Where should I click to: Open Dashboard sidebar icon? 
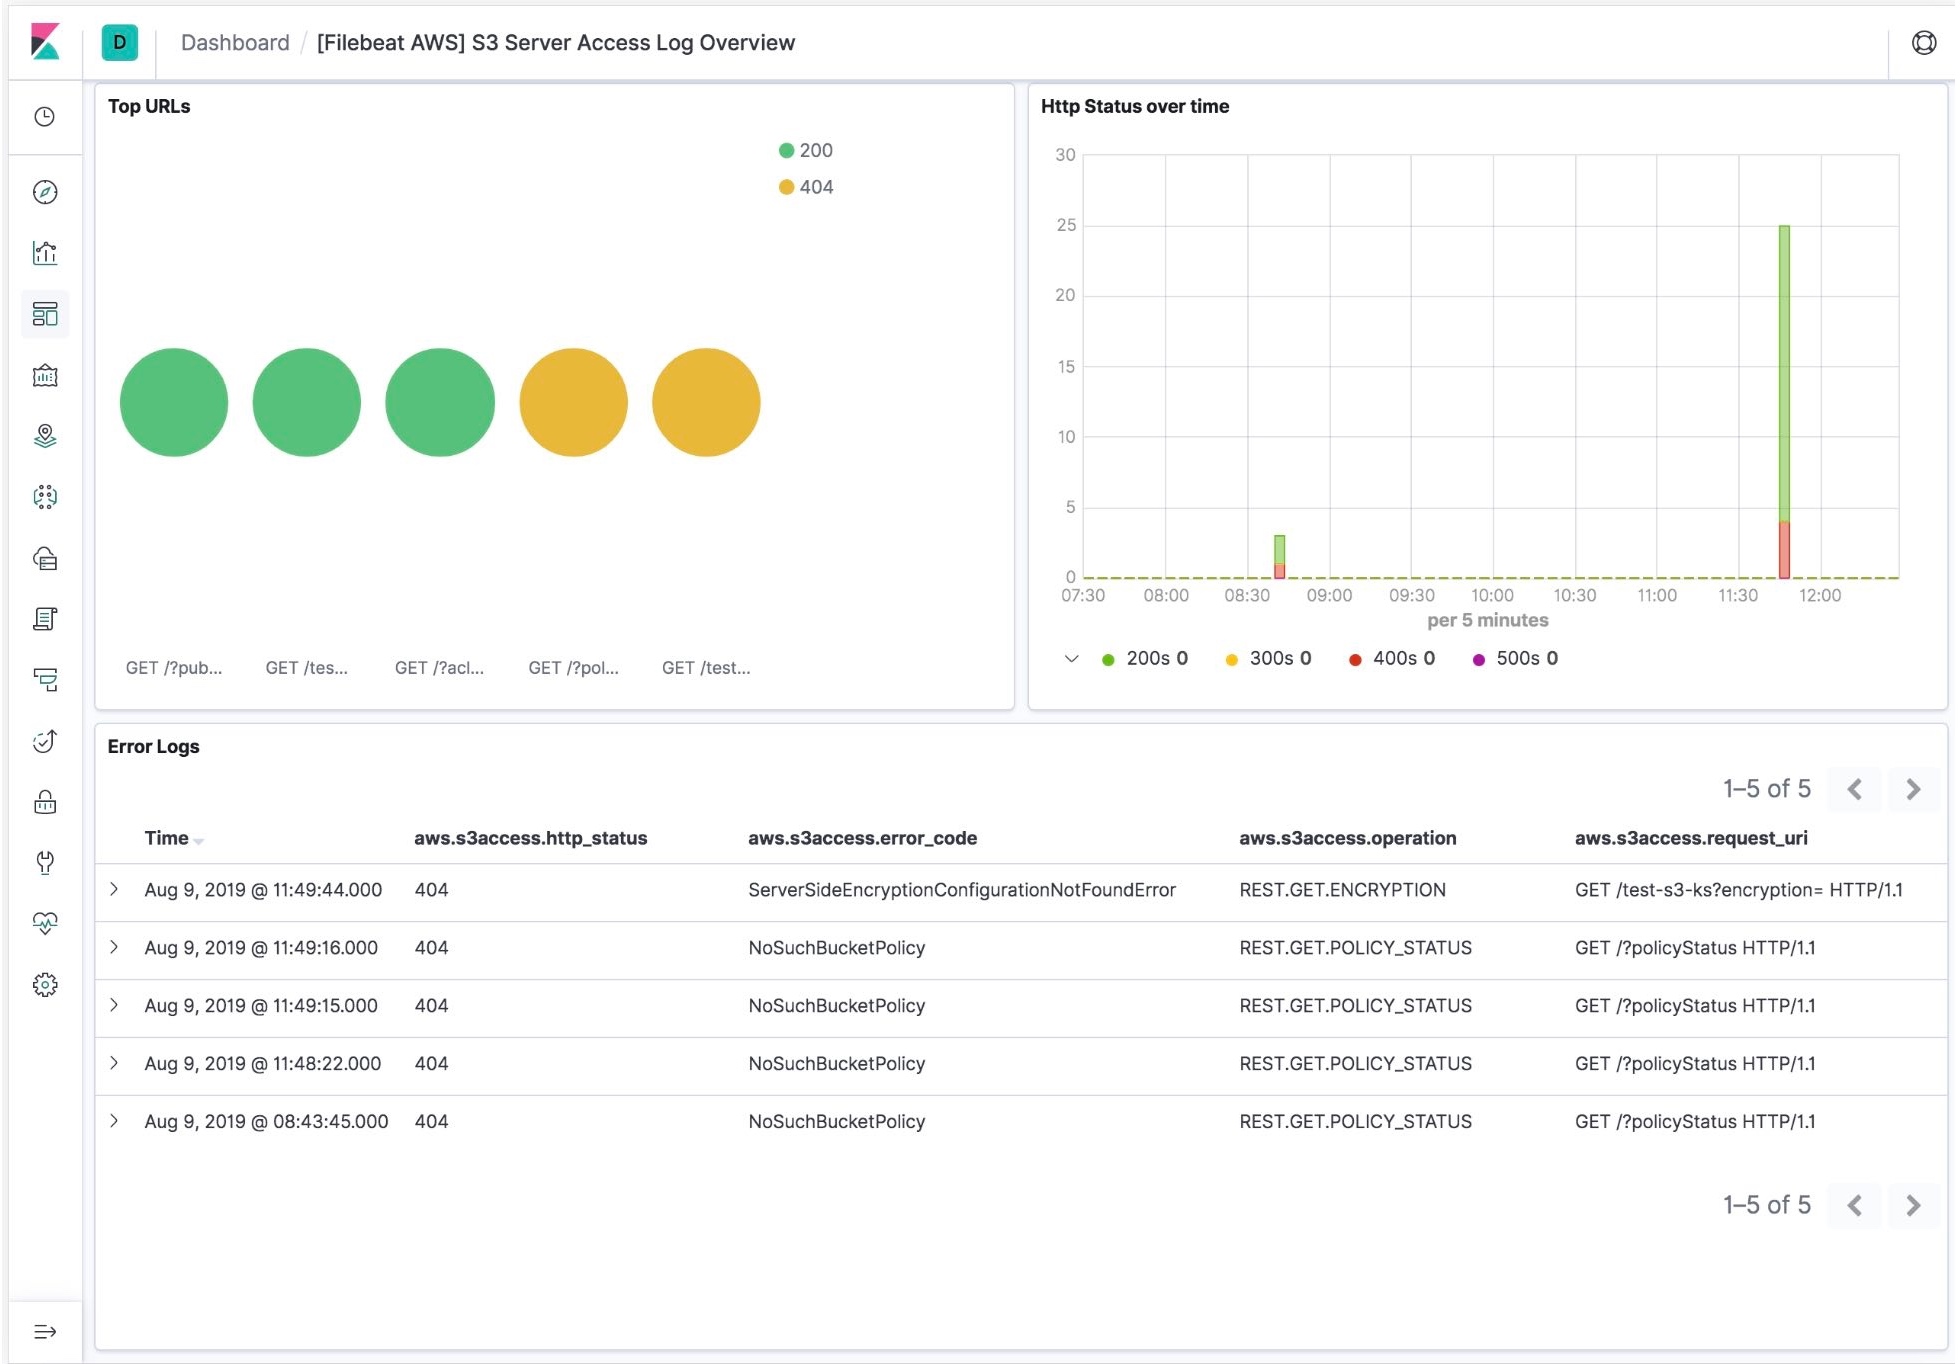[x=45, y=314]
